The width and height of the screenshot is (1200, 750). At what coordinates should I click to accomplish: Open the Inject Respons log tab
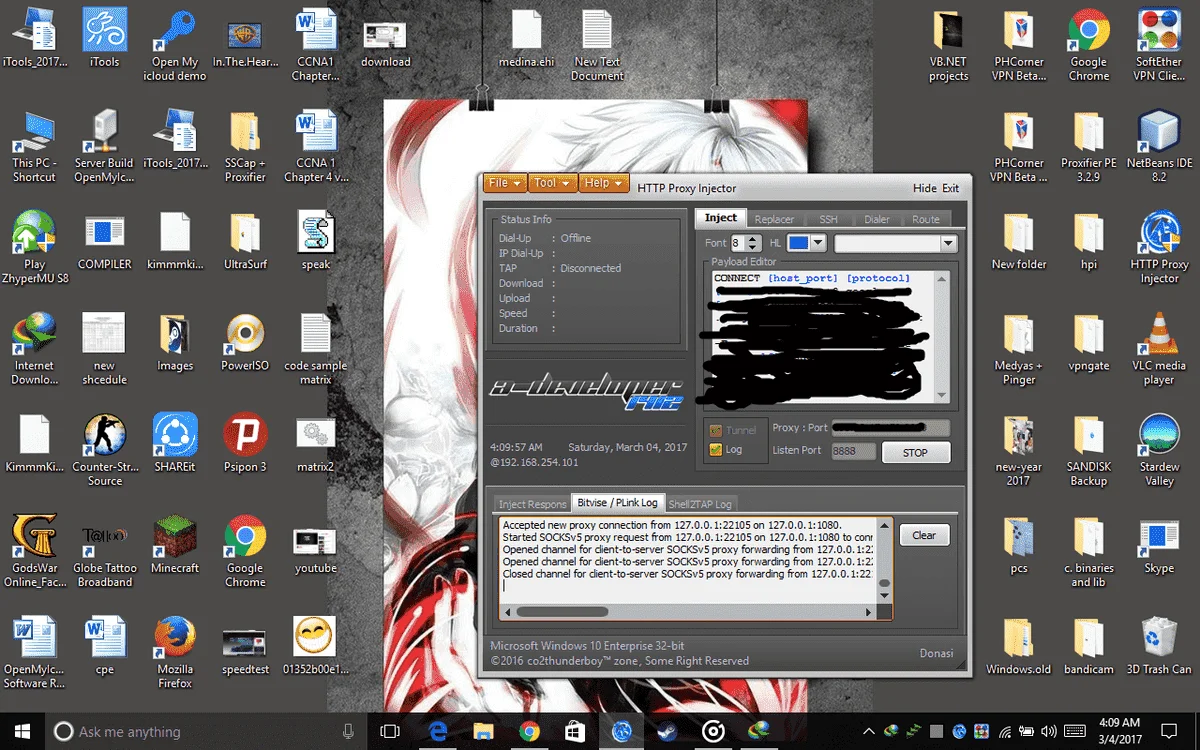(x=532, y=504)
